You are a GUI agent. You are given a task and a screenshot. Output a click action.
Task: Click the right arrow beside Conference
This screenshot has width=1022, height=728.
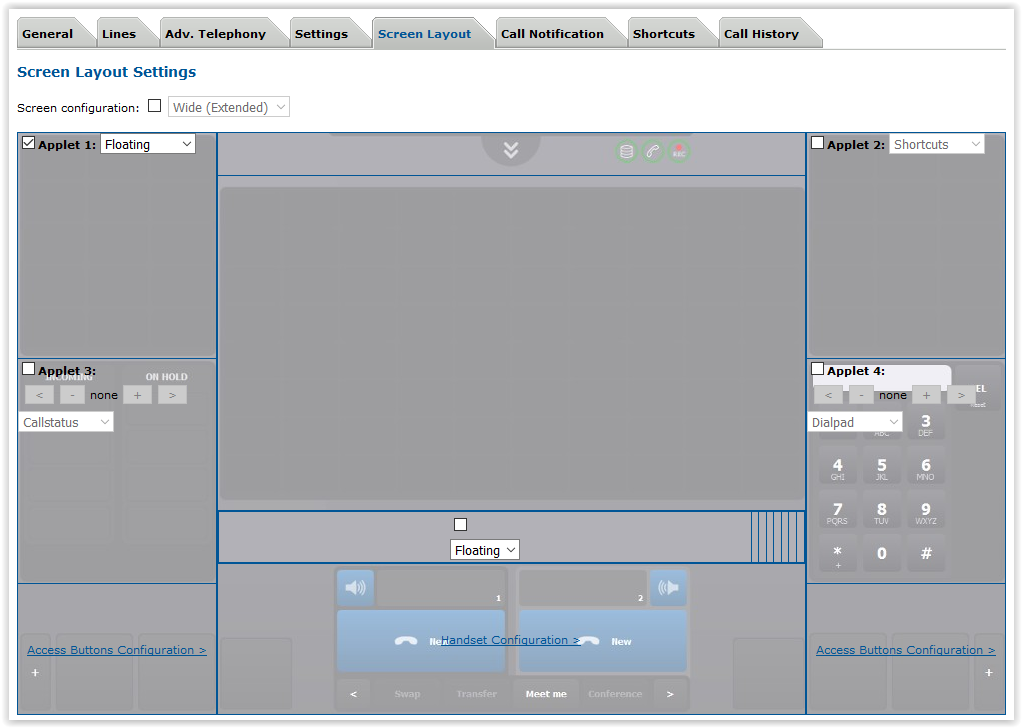click(x=670, y=693)
